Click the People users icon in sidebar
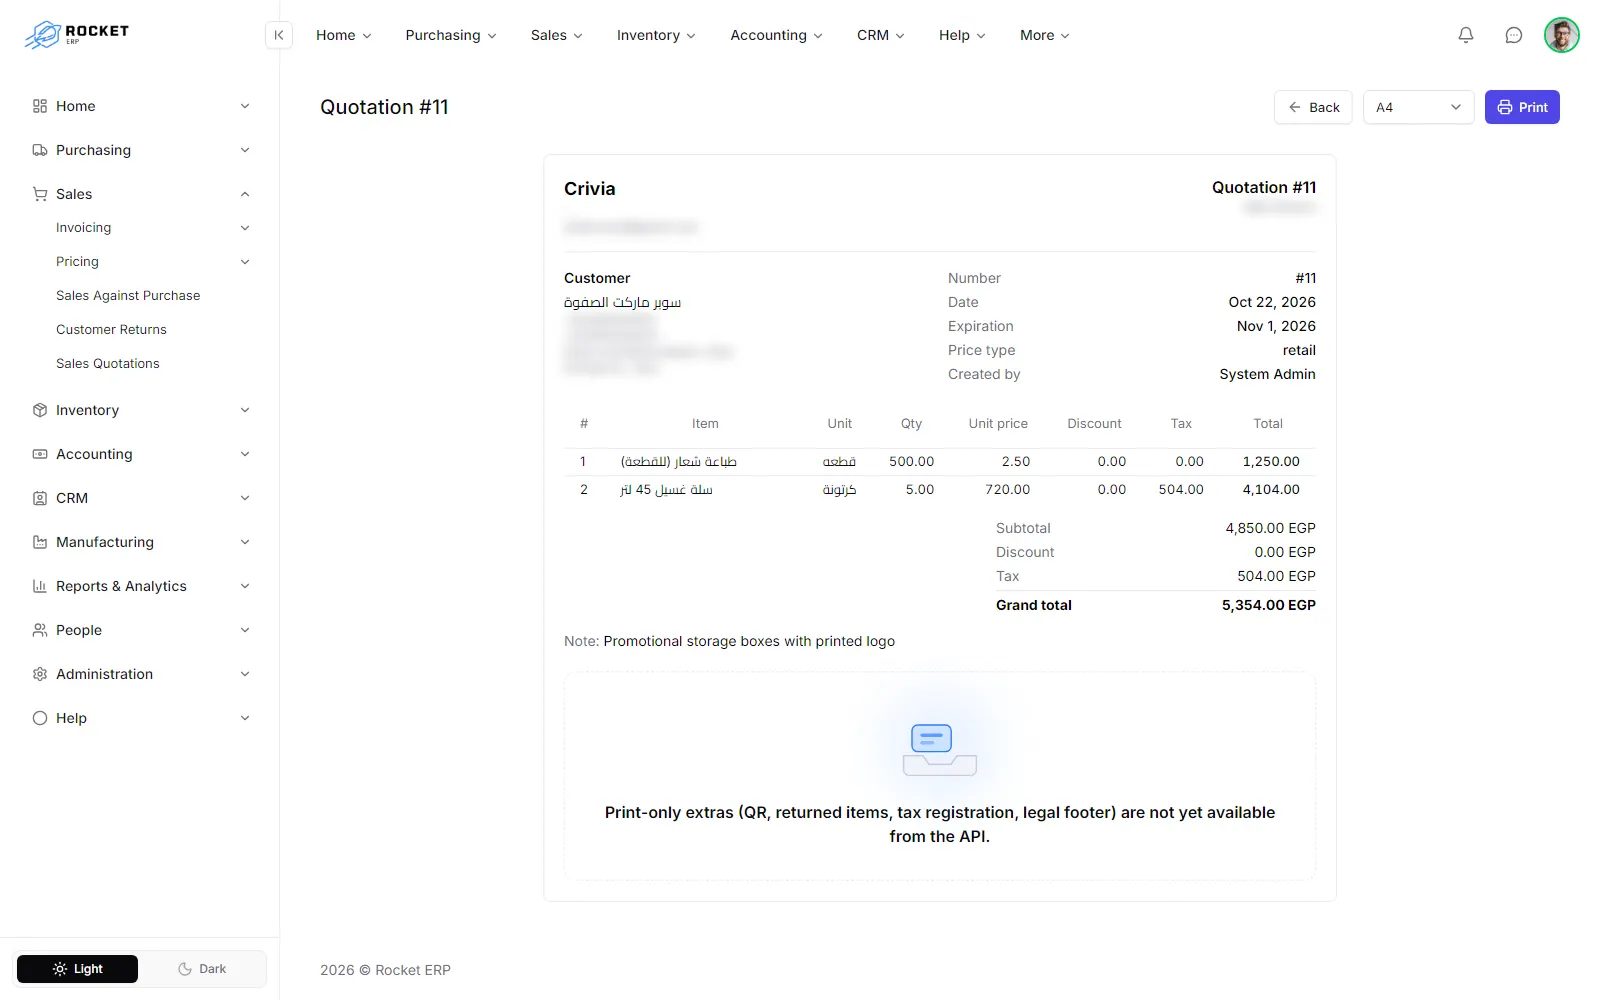 pyautogui.click(x=40, y=630)
